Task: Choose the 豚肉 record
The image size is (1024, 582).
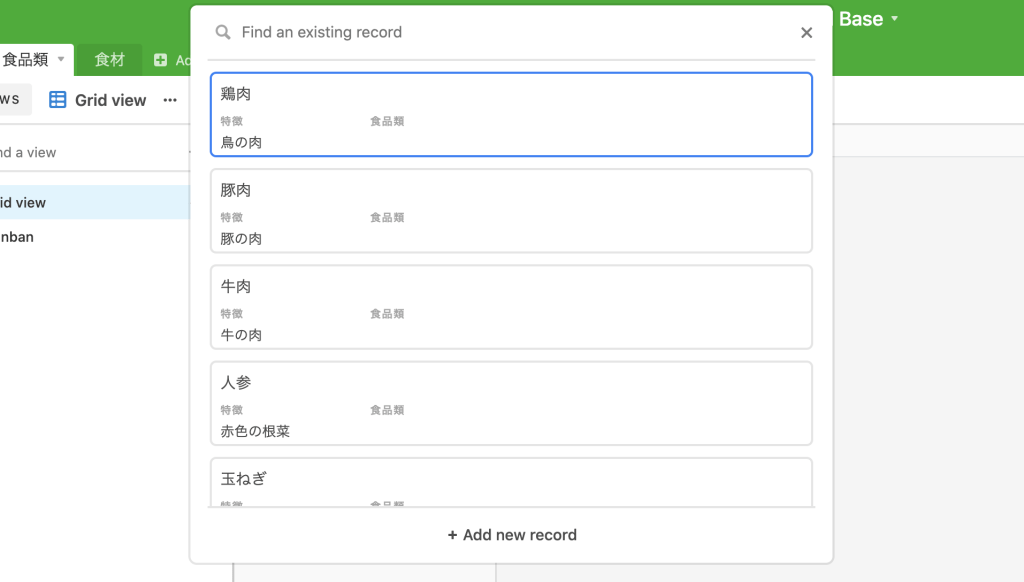Action: pyautogui.click(x=511, y=211)
